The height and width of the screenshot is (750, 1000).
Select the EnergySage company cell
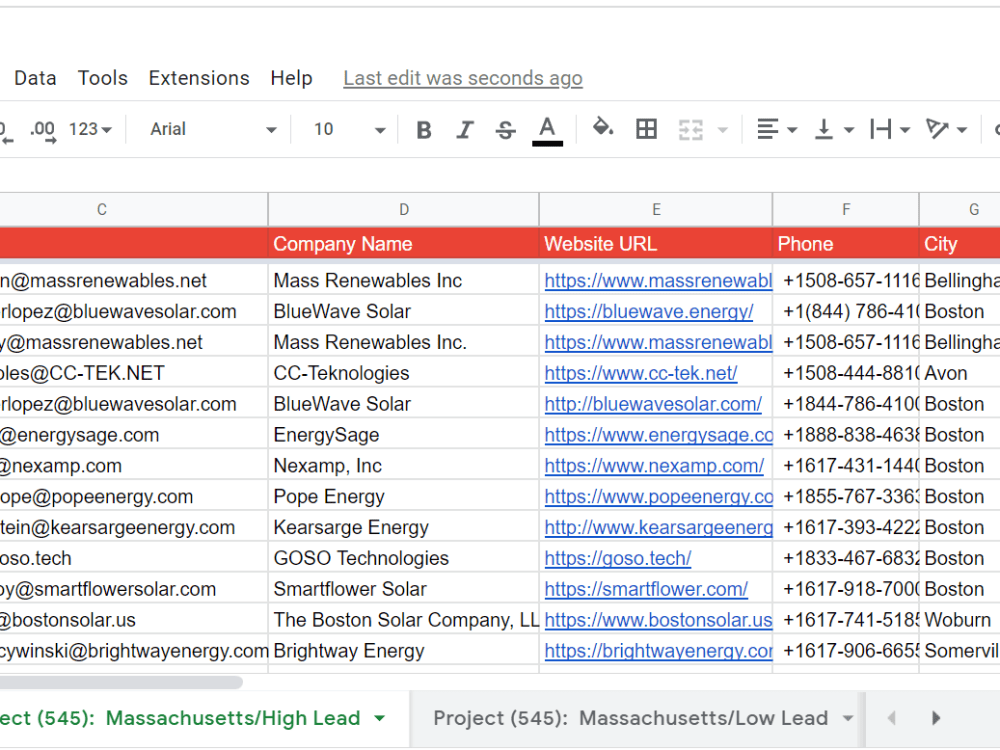[x=404, y=435]
